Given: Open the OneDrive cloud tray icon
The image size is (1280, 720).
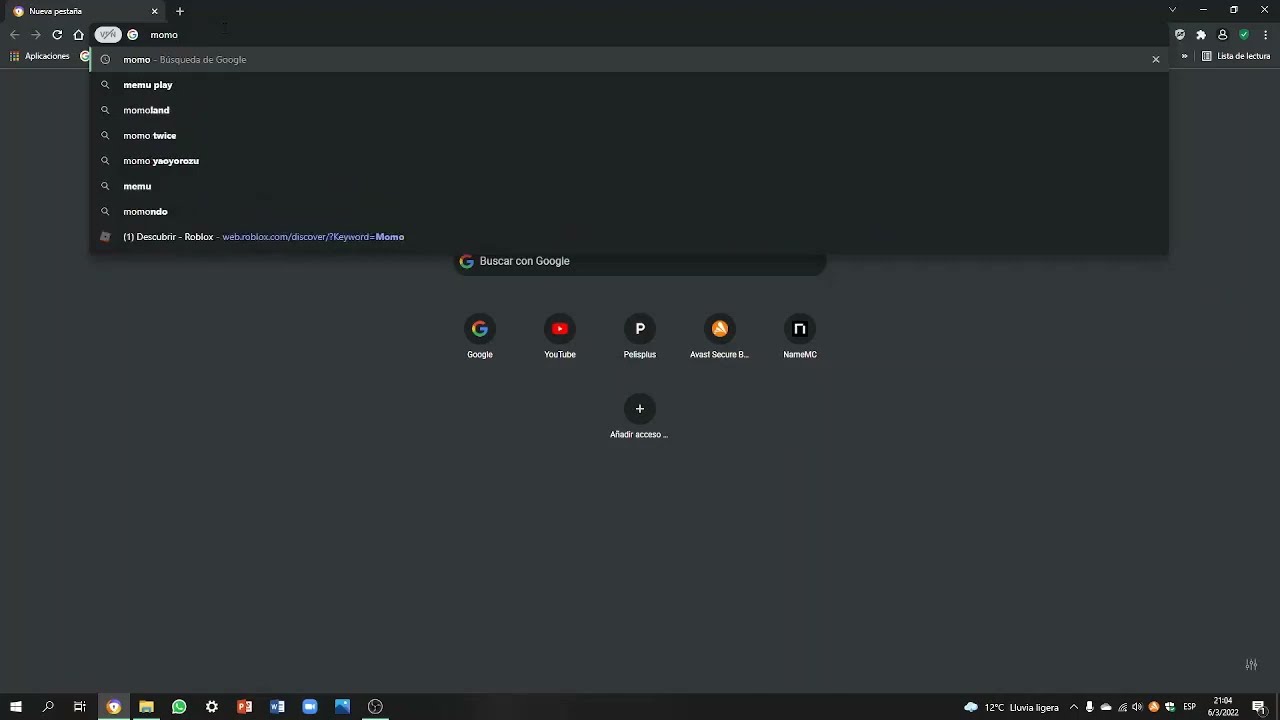Looking at the screenshot, I should [1106, 707].
